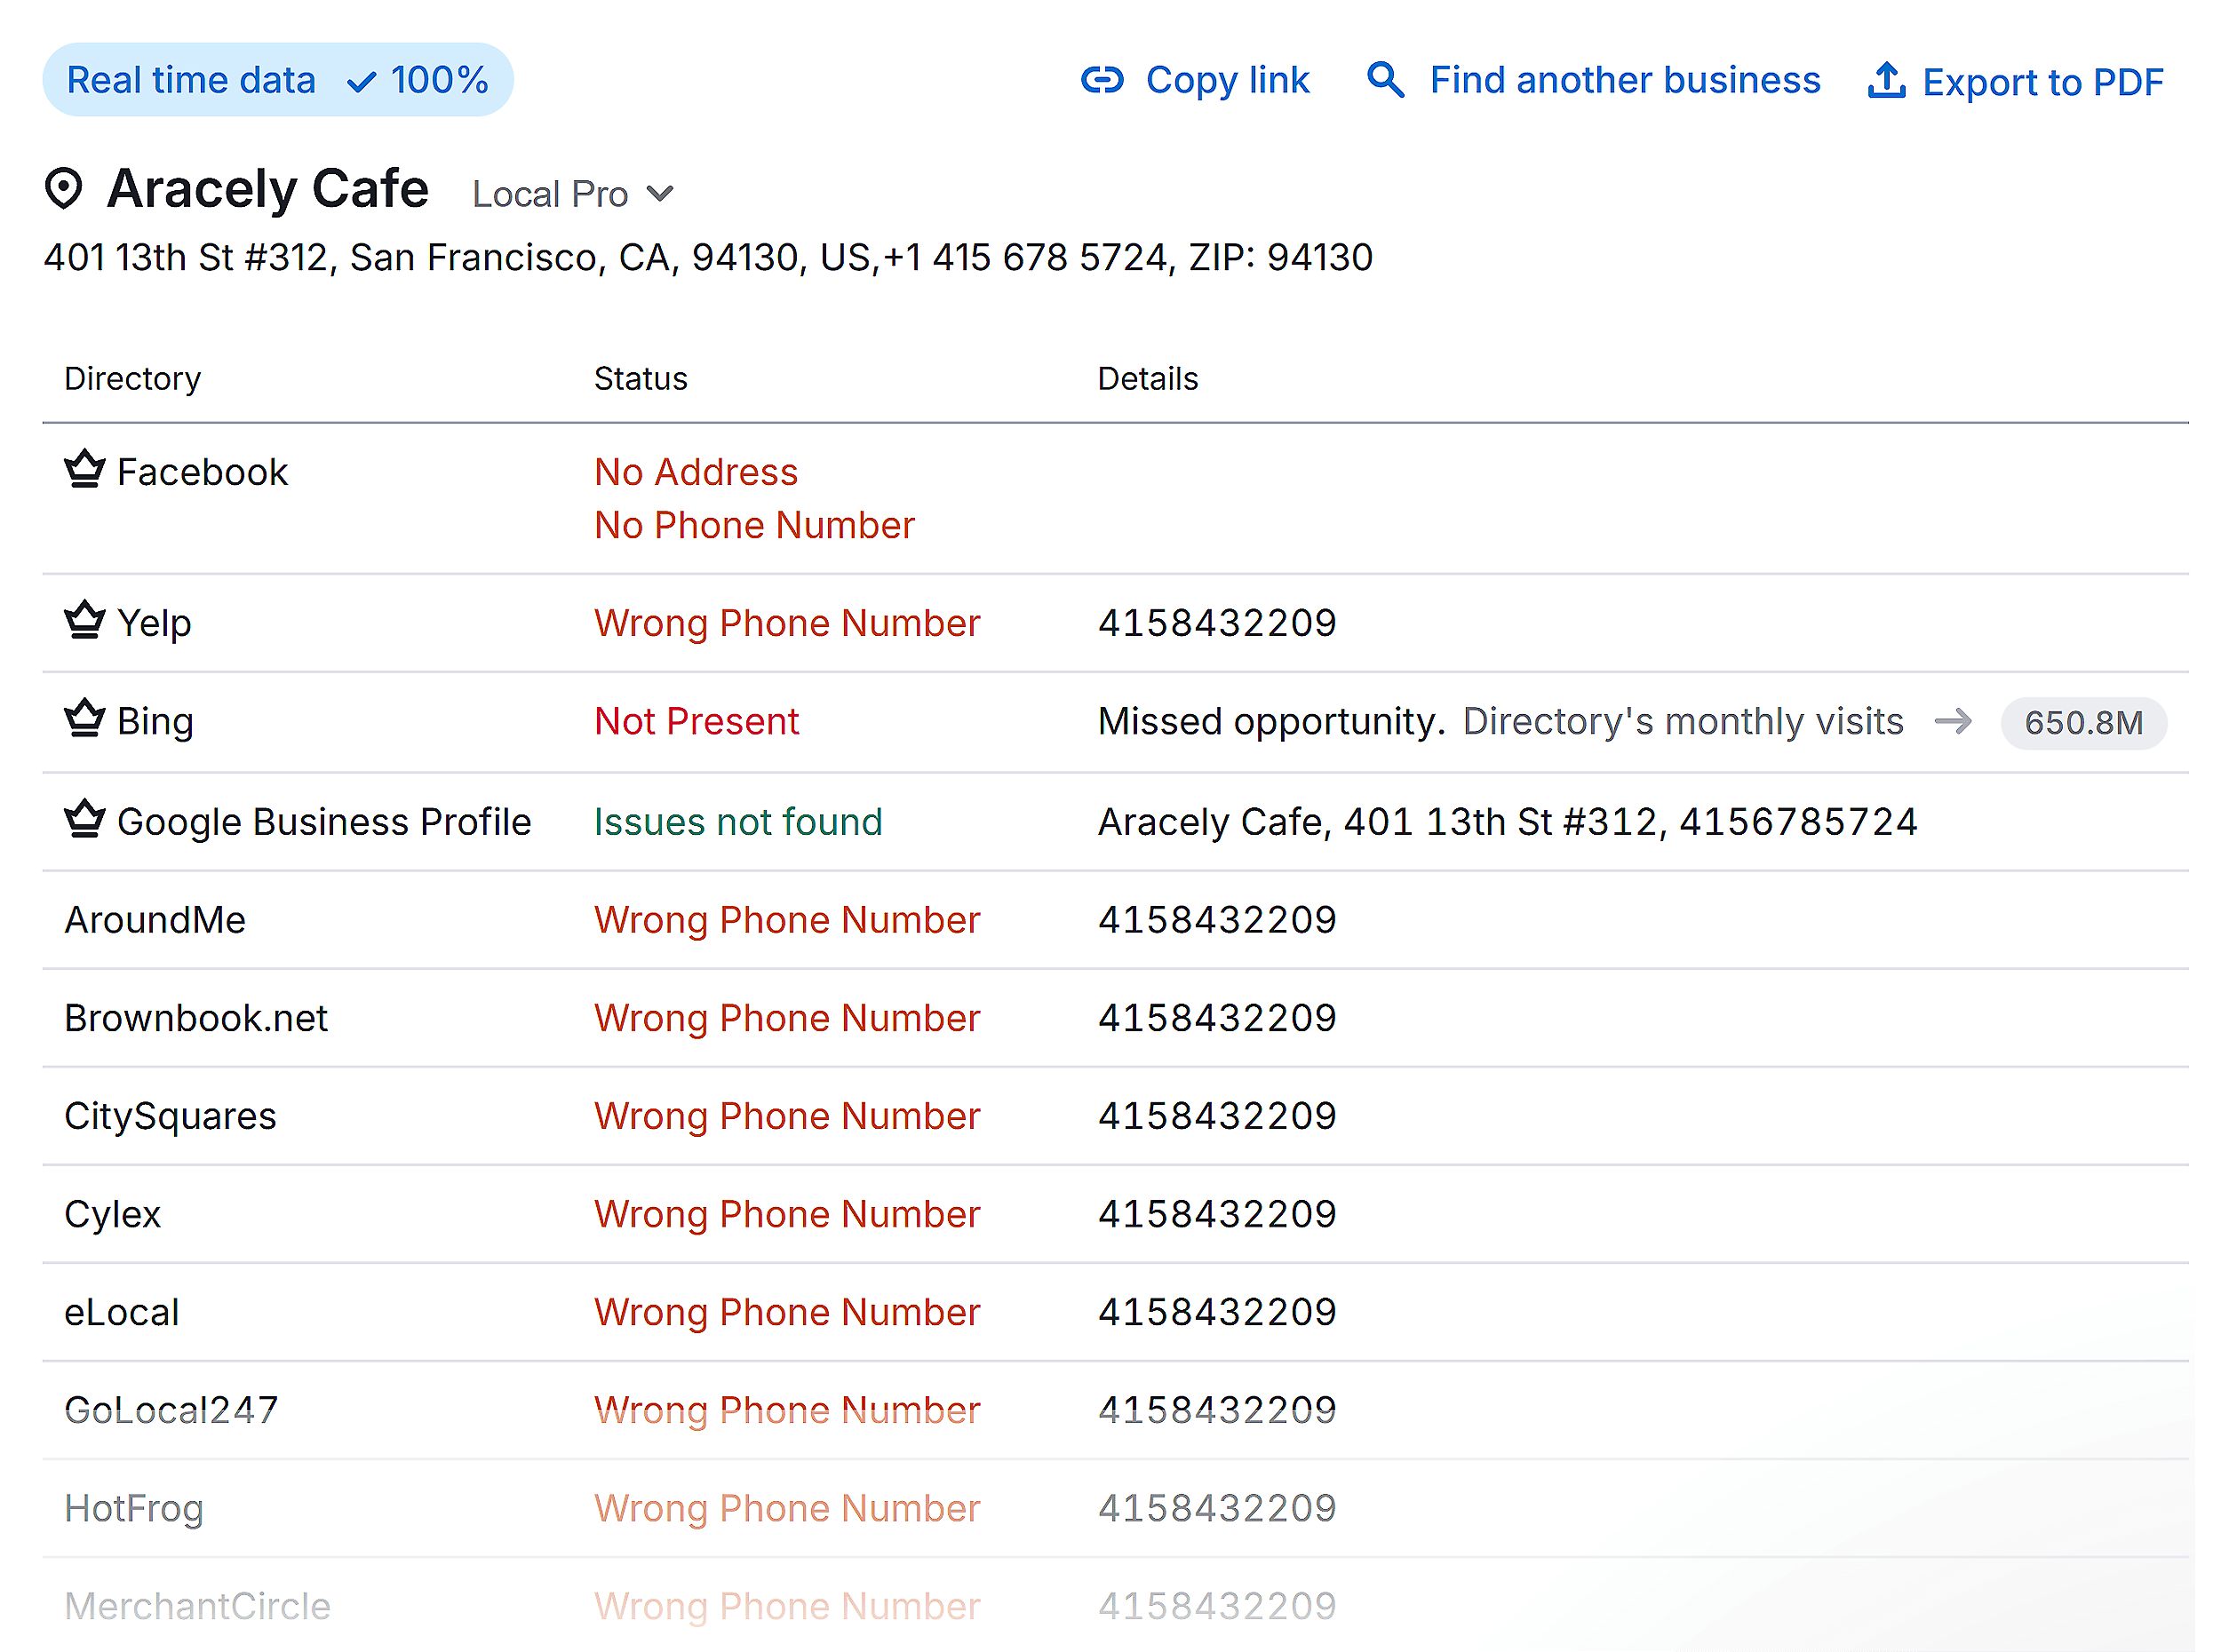2221x1652 pixels.
Task: Click the Details column header
Action: 1147,379
